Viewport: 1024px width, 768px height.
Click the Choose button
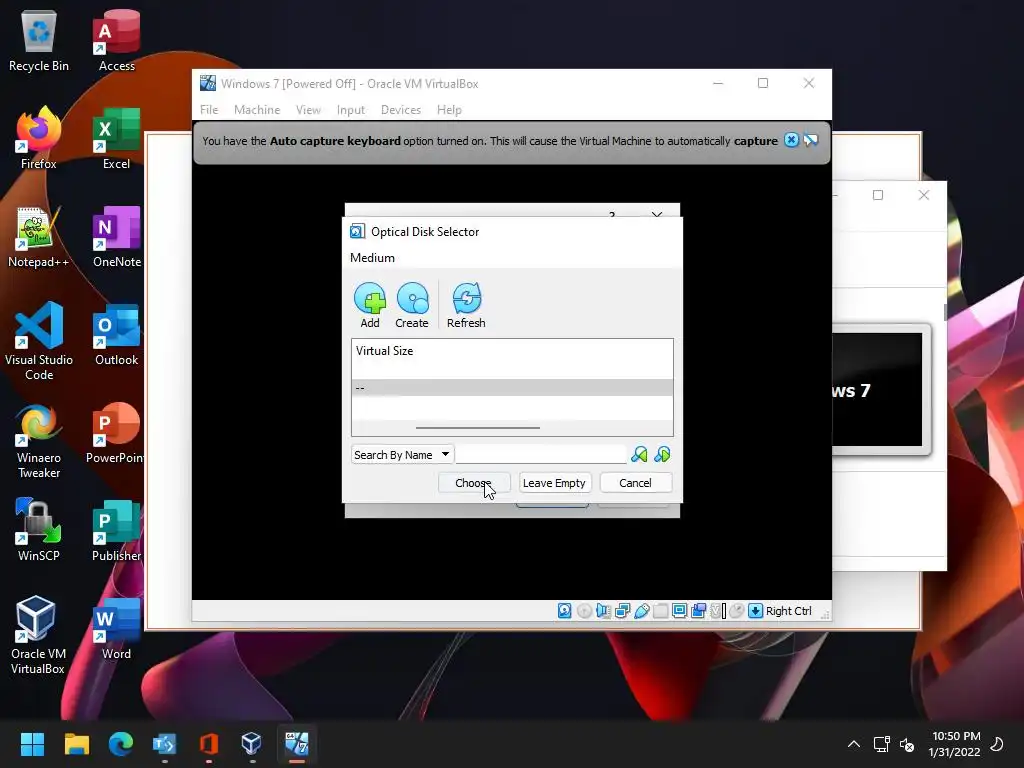(473, 483)
